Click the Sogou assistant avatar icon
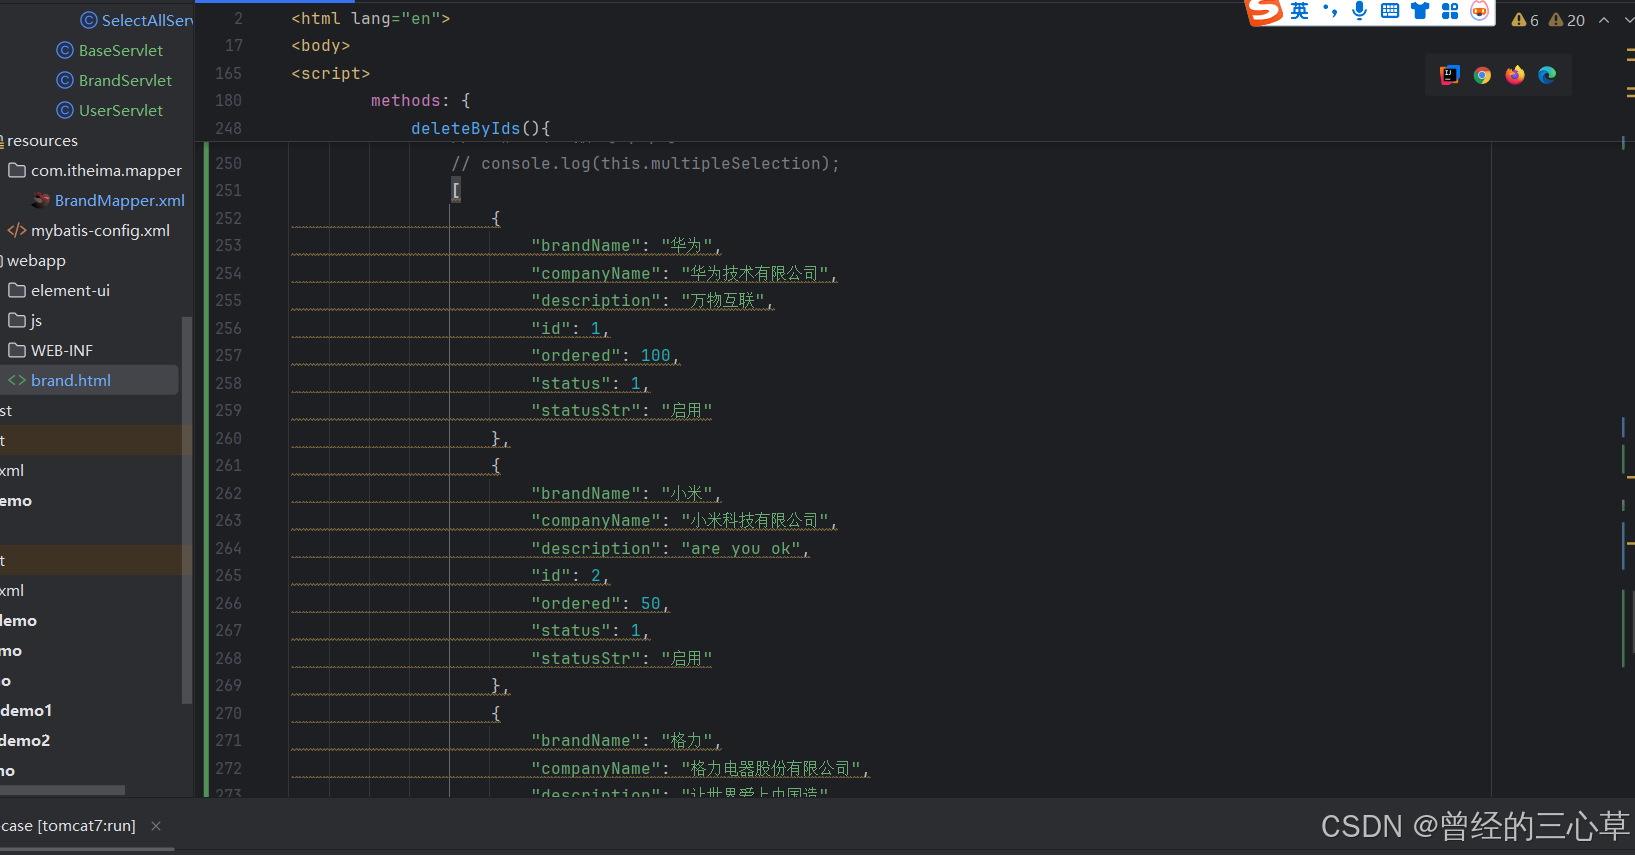Screen dimensions: 1635x855 (x=1480, y=11)
